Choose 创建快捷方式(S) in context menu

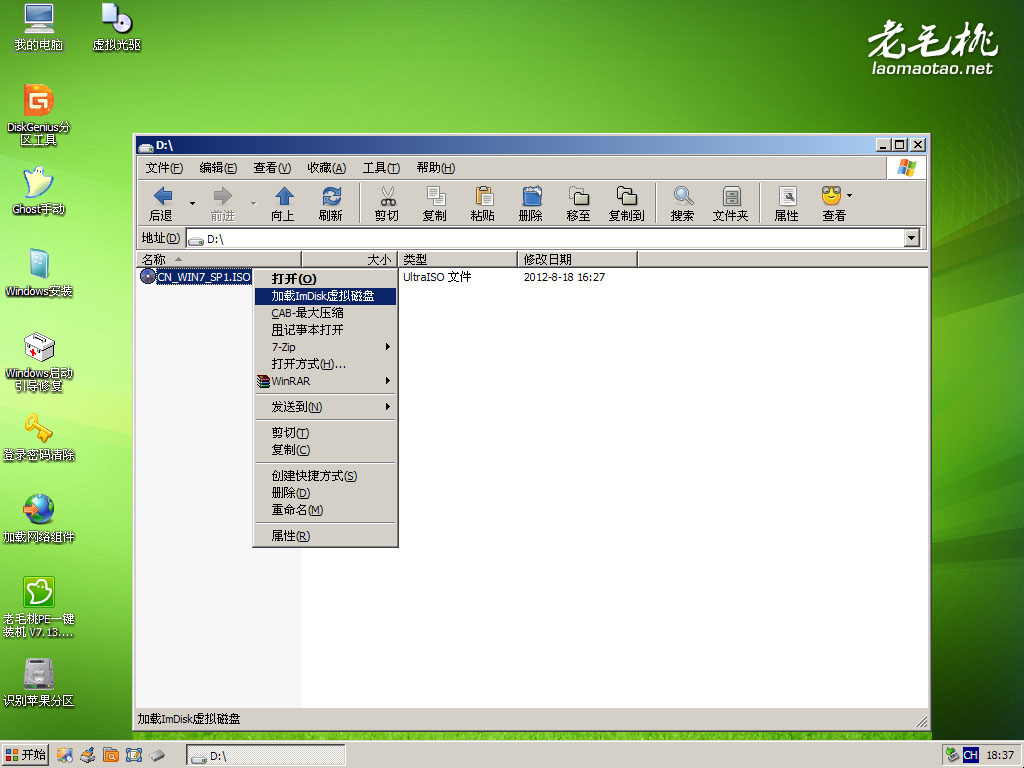point(325,476)
